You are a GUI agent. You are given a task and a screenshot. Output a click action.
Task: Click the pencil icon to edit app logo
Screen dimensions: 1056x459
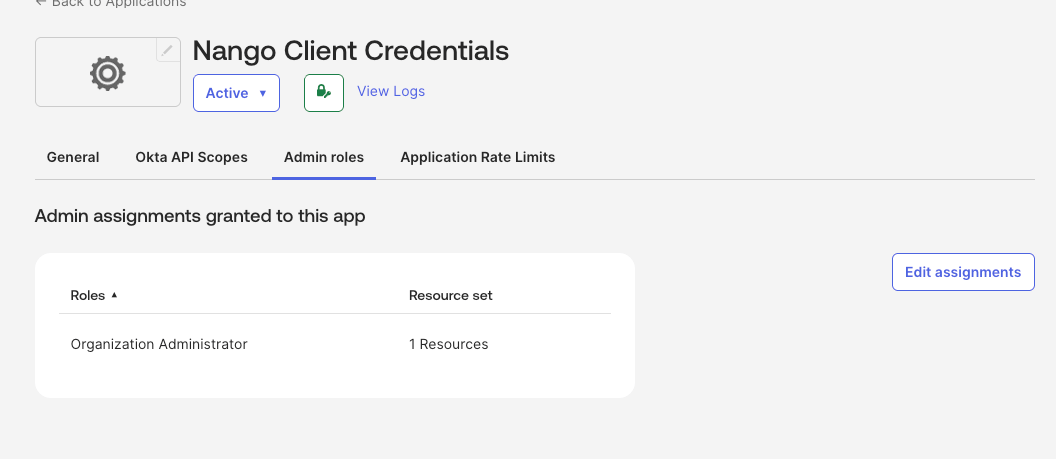pos(168,50)
